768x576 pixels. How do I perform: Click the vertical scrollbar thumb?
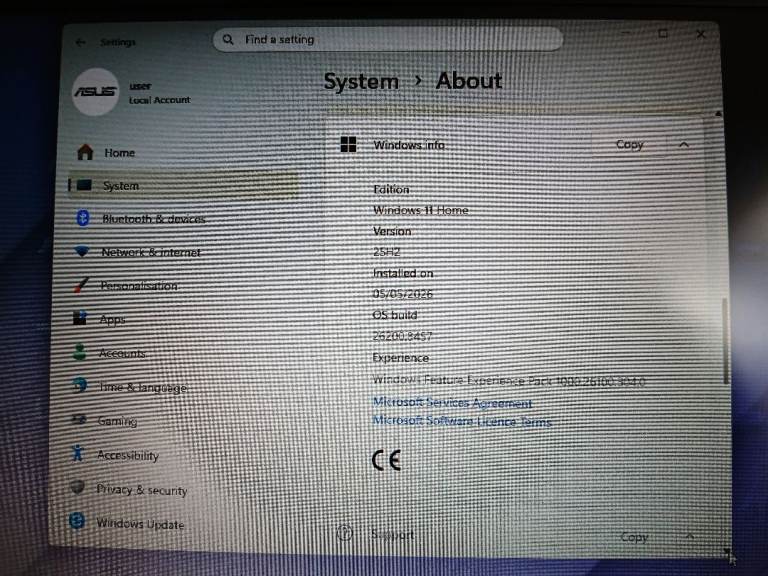pos(725,341)
